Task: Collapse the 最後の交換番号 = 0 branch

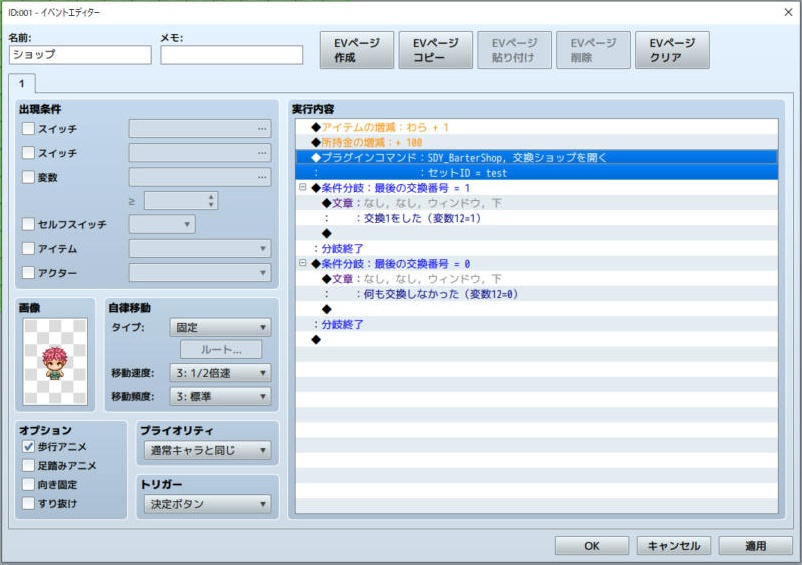Action: click(303, 263)
